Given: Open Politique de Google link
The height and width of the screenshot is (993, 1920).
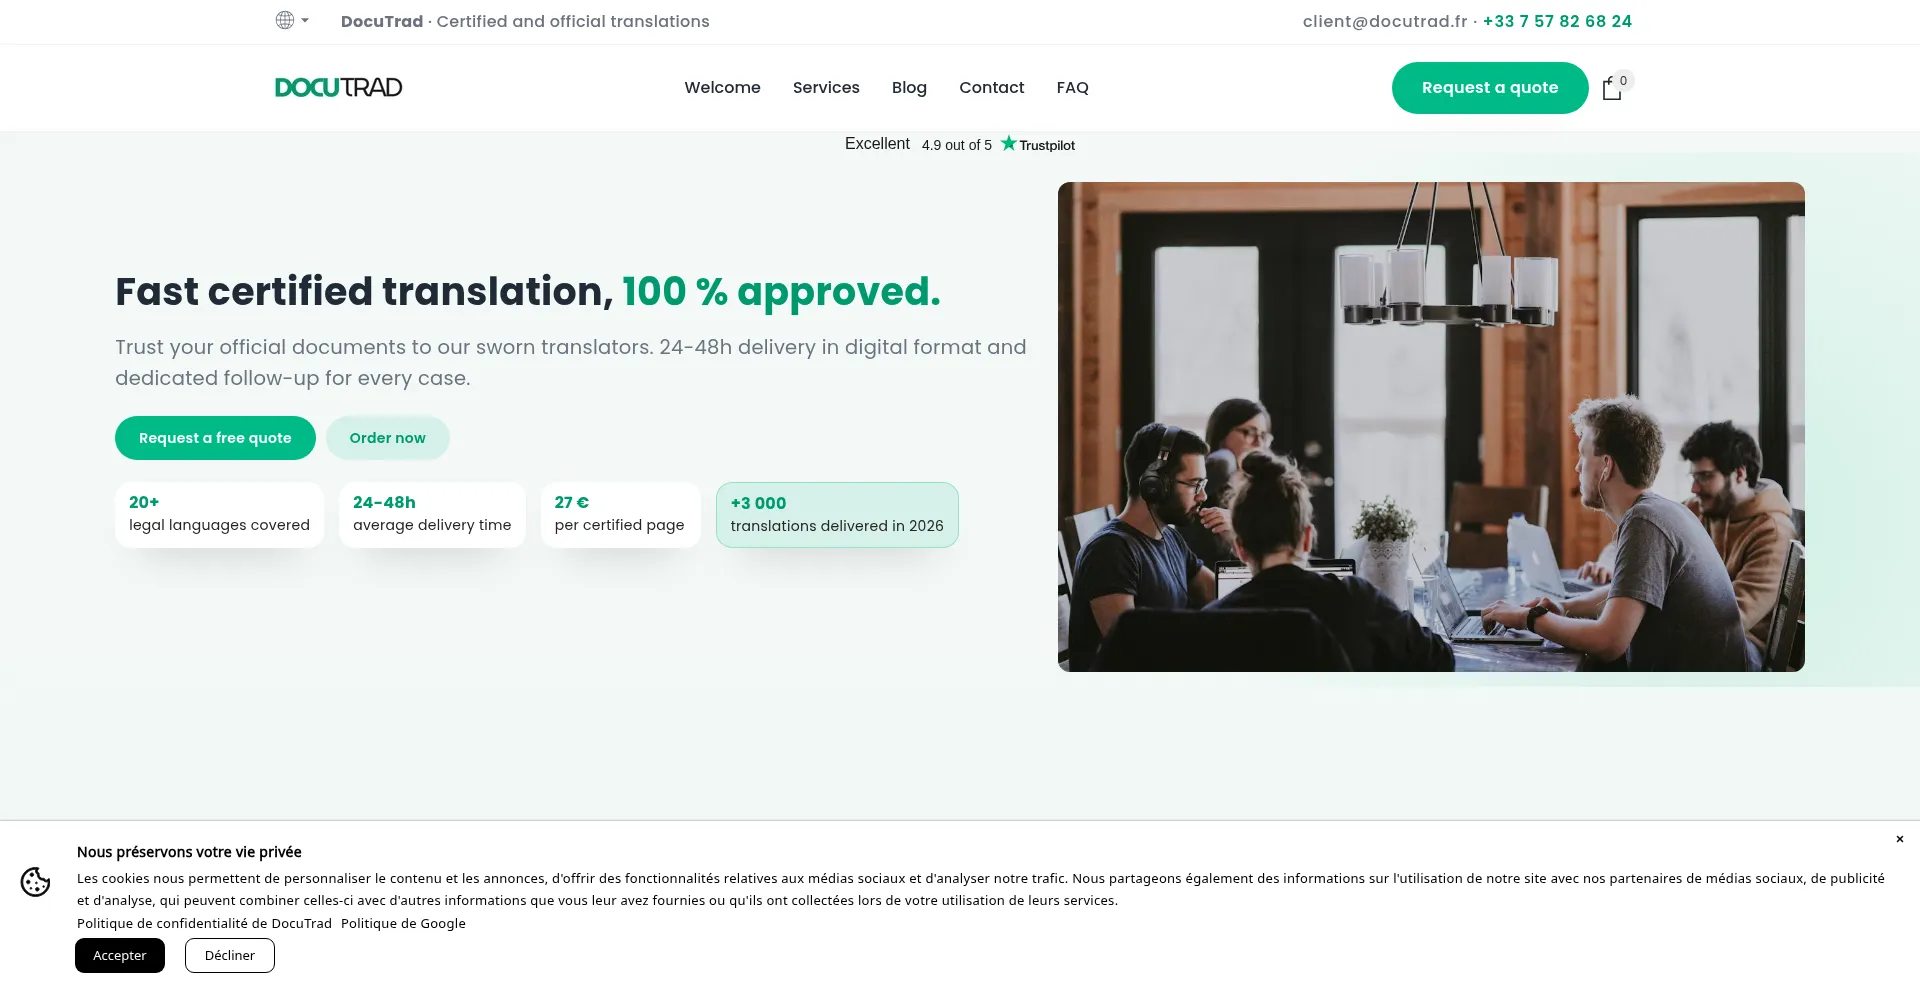Looking at the screenshot, I should [x=403, y=923].
